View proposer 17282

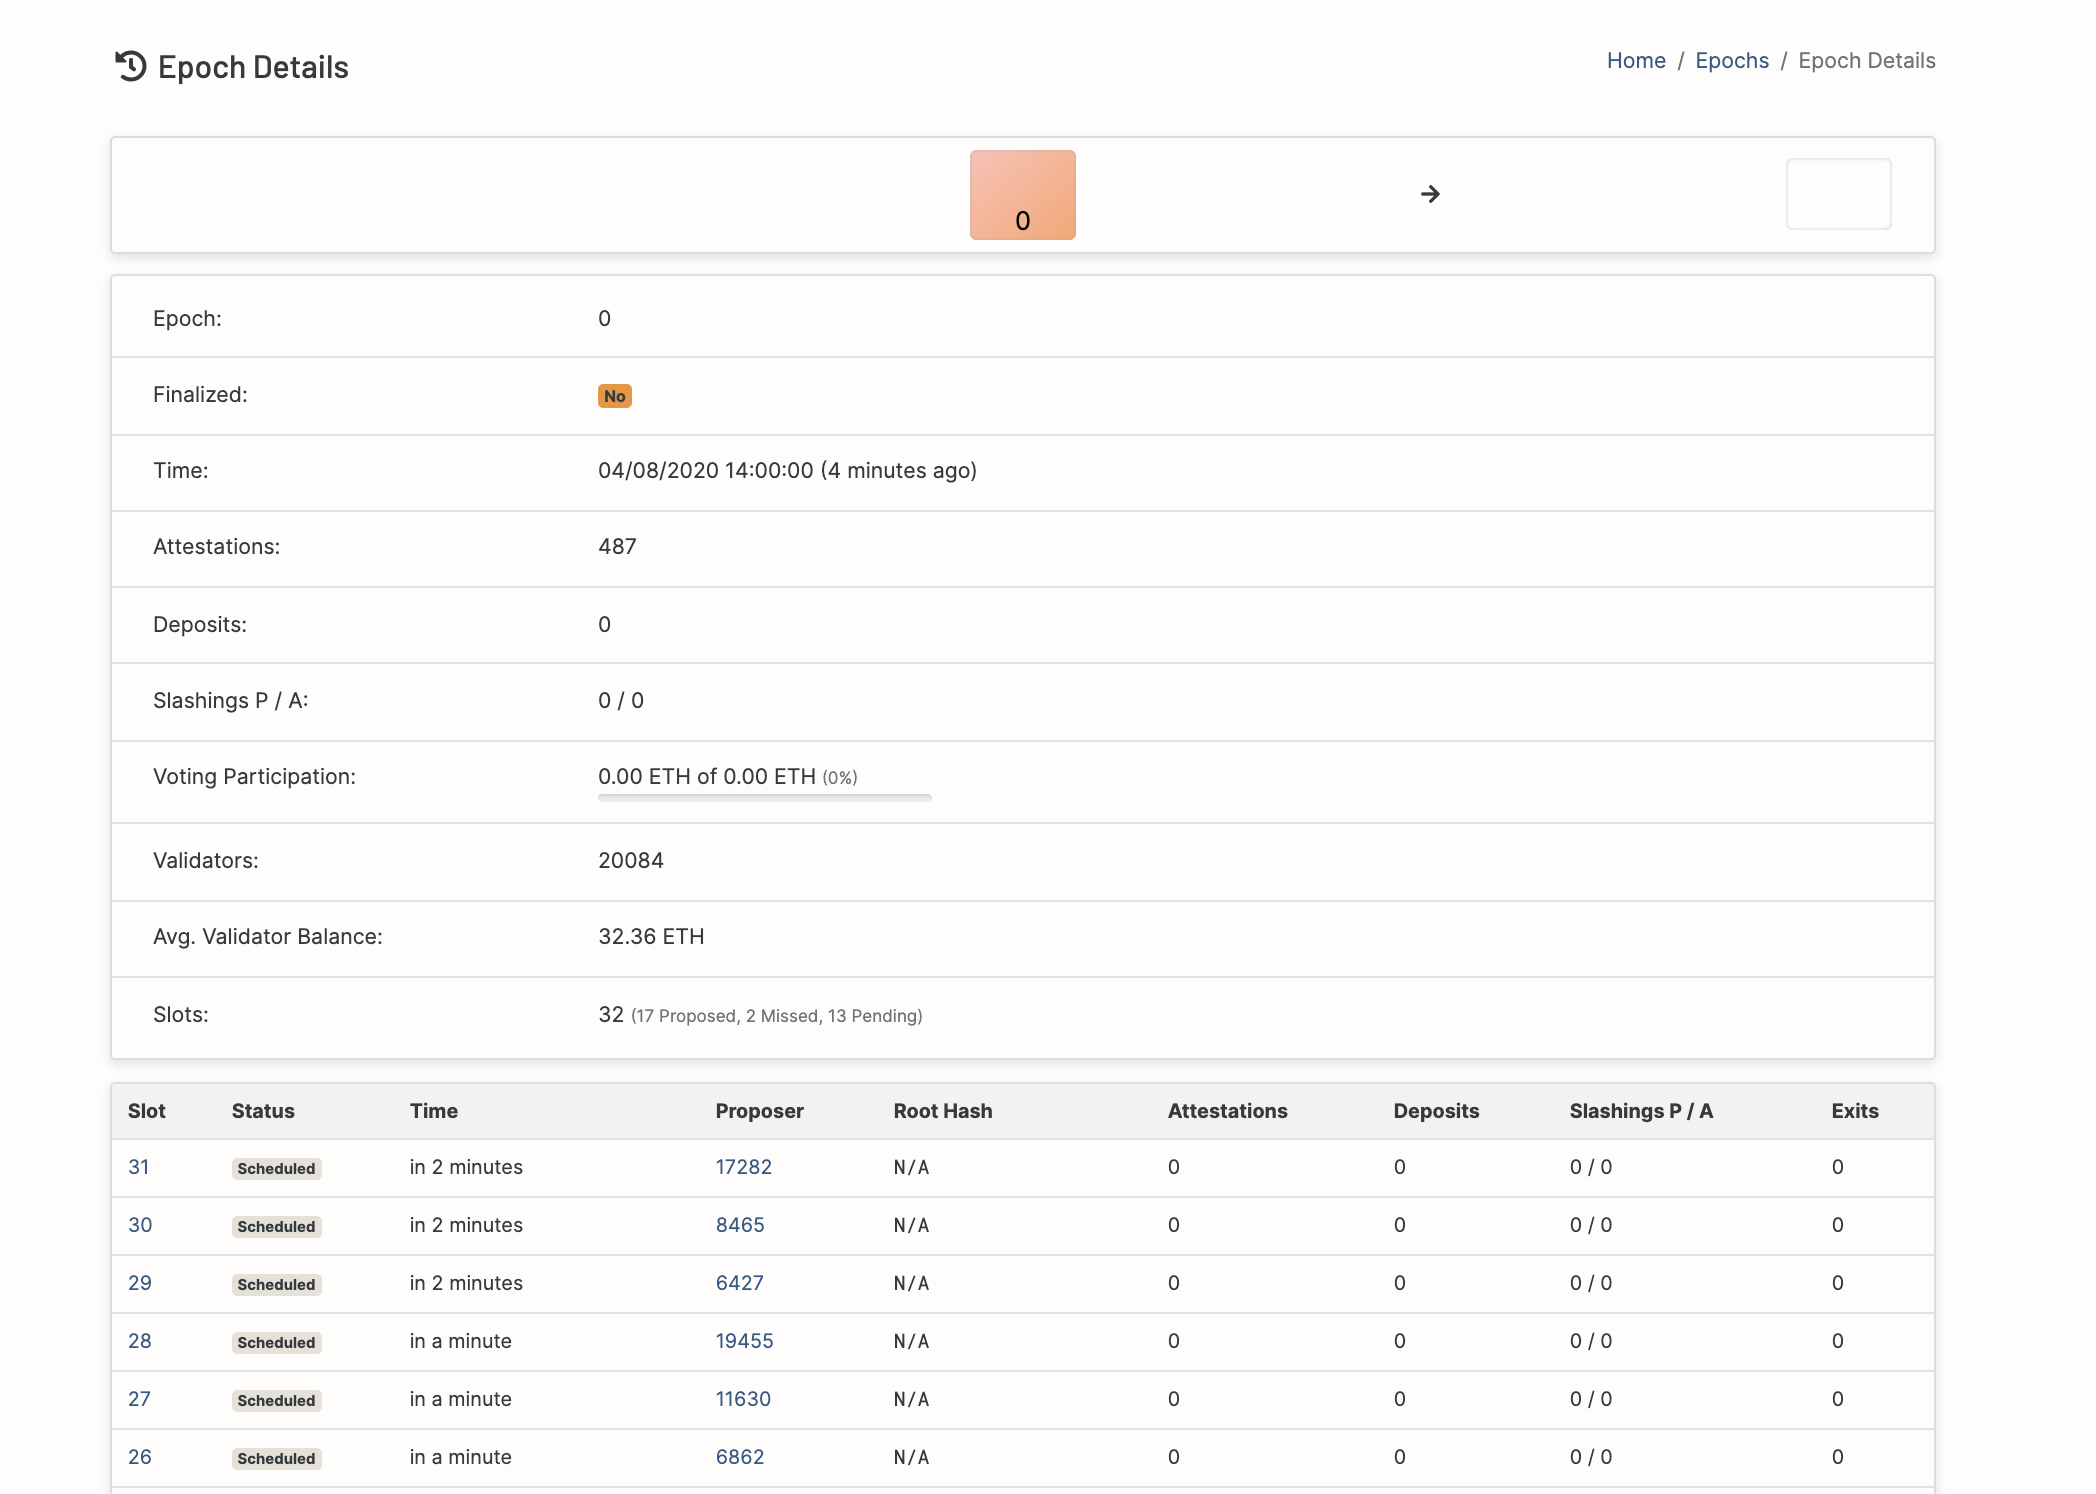pyautogui.click(x=744, y=1167)
